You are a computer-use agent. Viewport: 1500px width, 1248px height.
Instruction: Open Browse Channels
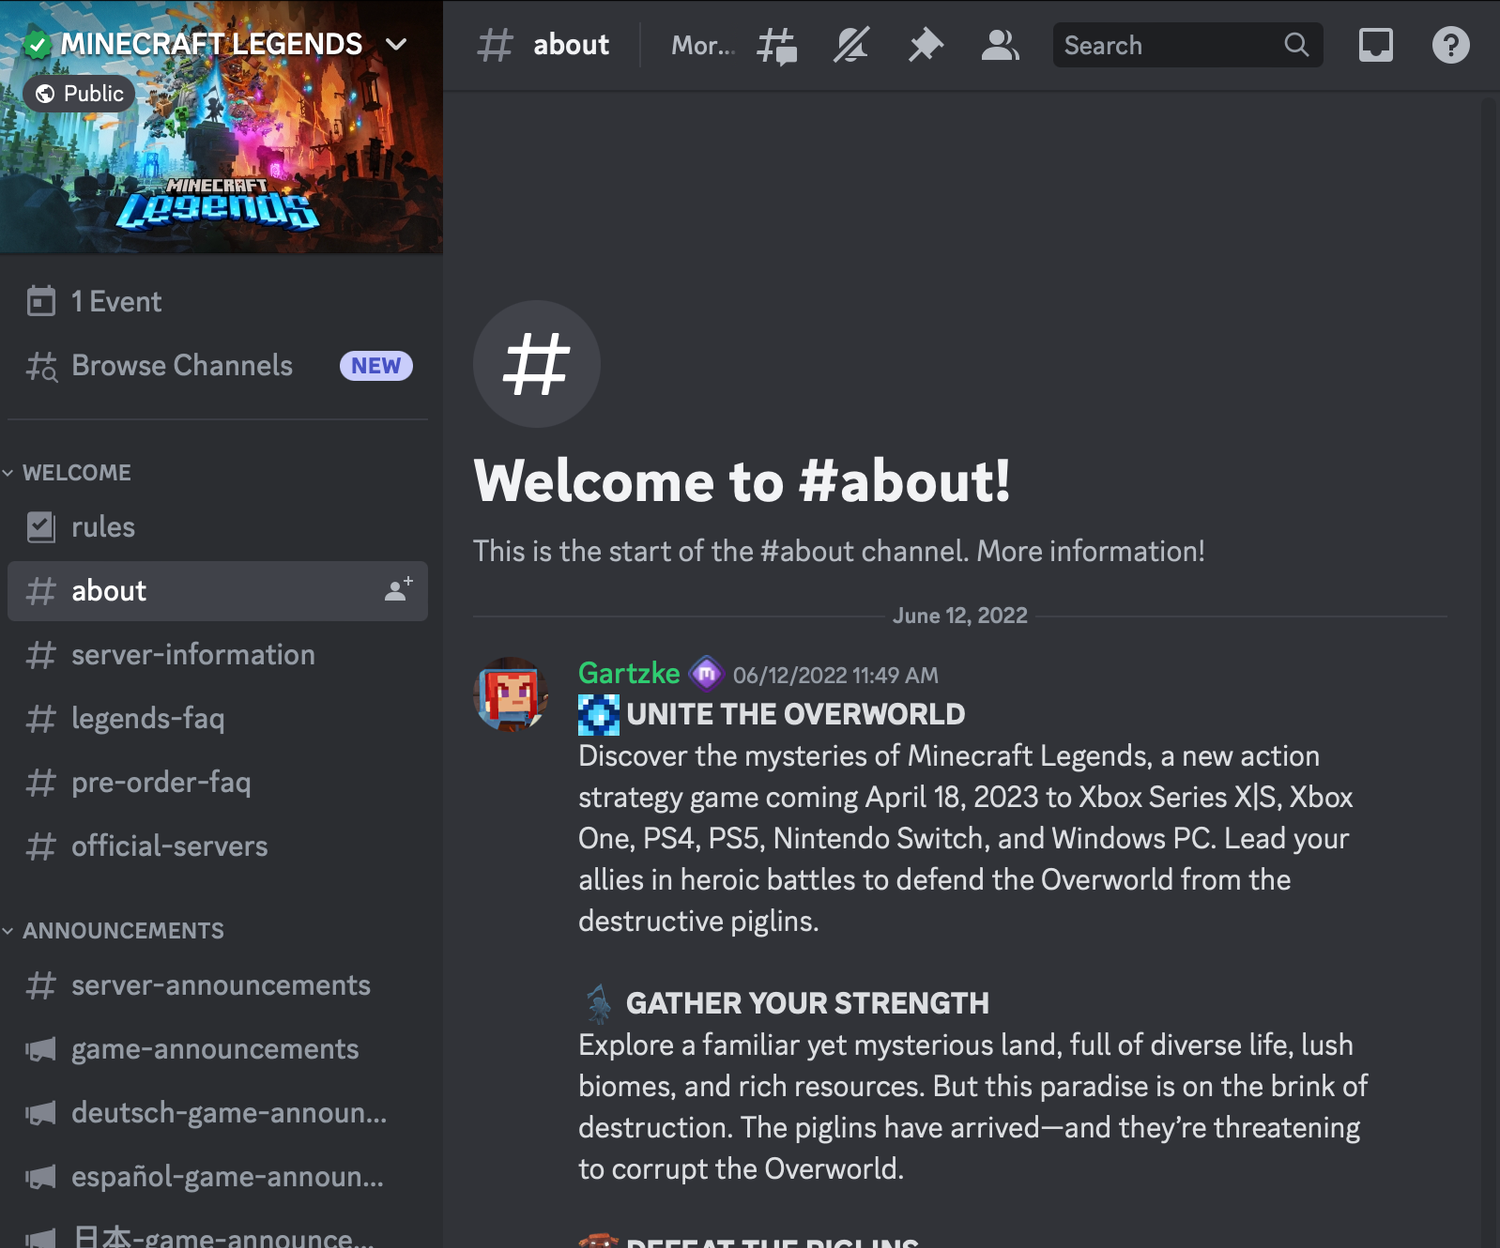coord(182,366)
